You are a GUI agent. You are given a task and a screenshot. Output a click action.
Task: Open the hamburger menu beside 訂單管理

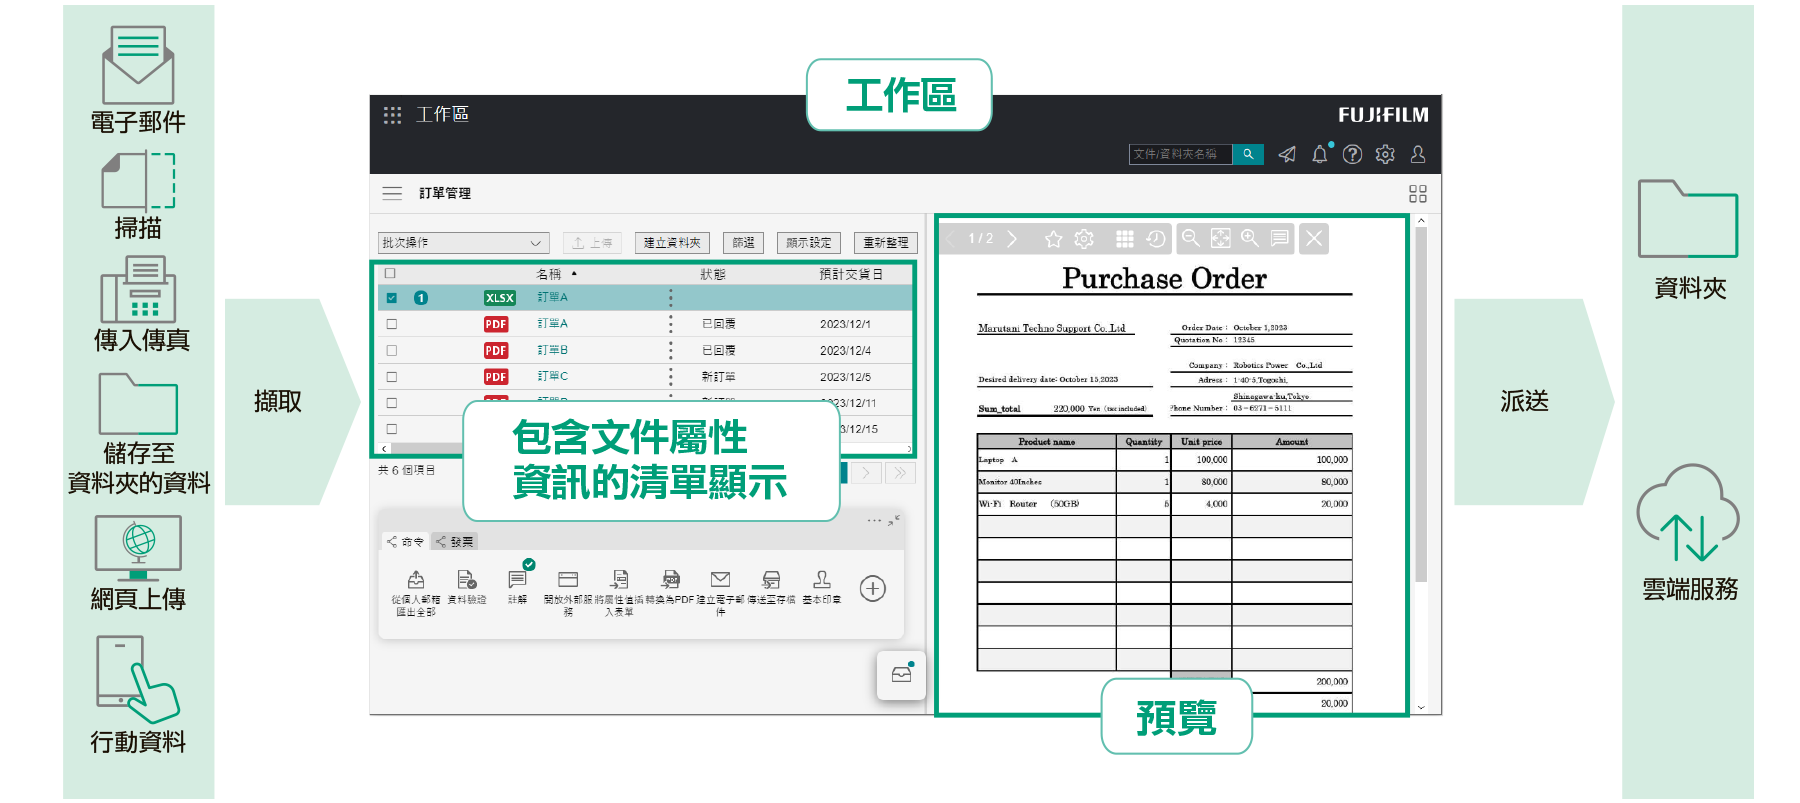(x=392, y=193)
